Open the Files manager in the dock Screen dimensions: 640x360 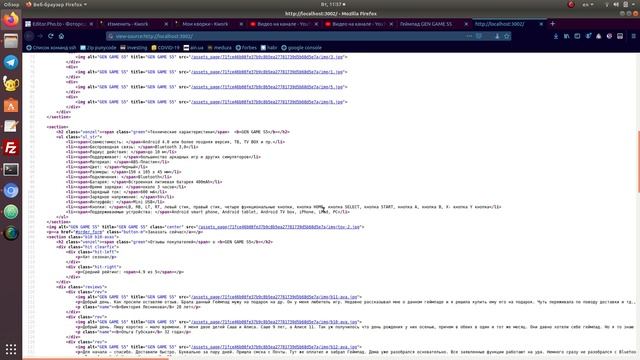pyautogui.click(x=11, y=41)
